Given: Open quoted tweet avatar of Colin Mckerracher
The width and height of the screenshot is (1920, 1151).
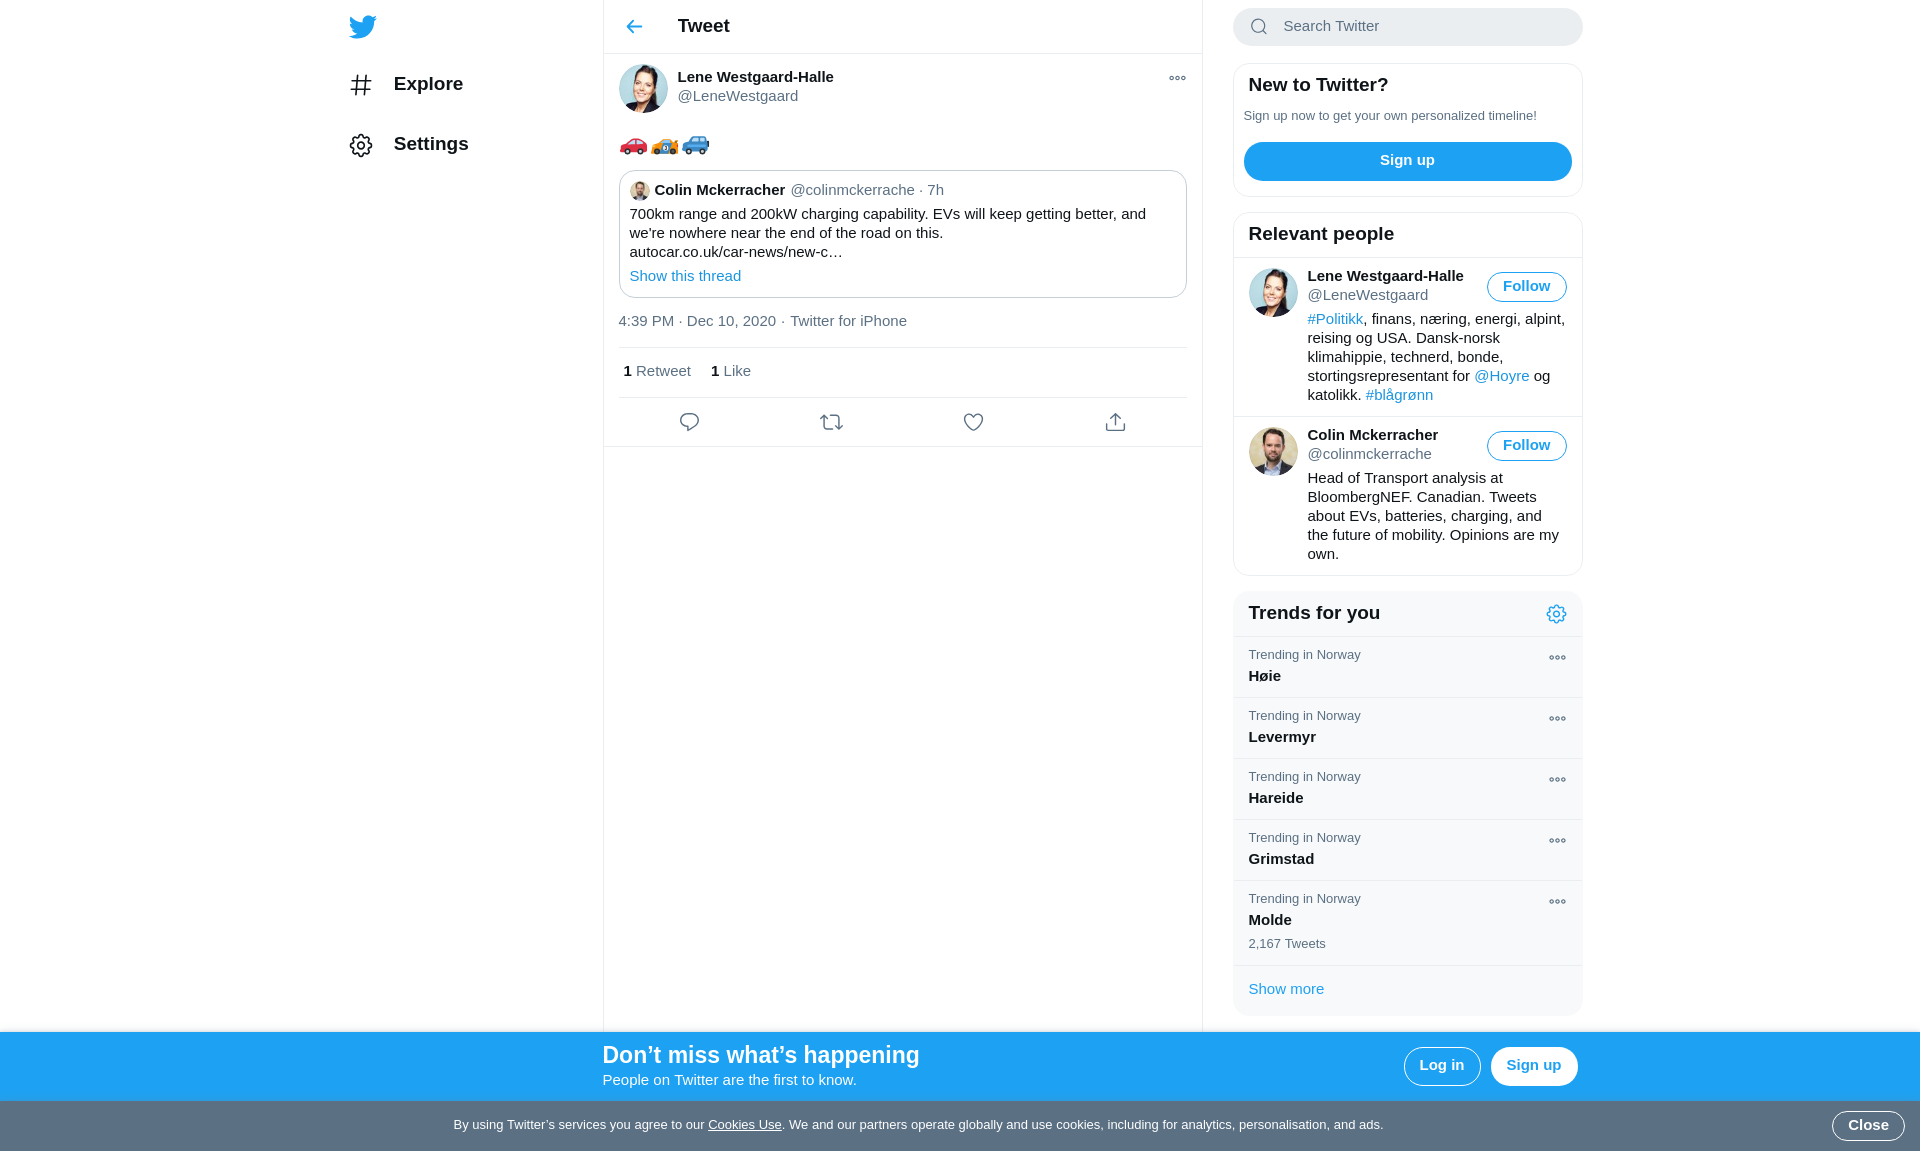Looking at the screenshot, I should pos(640,191).
